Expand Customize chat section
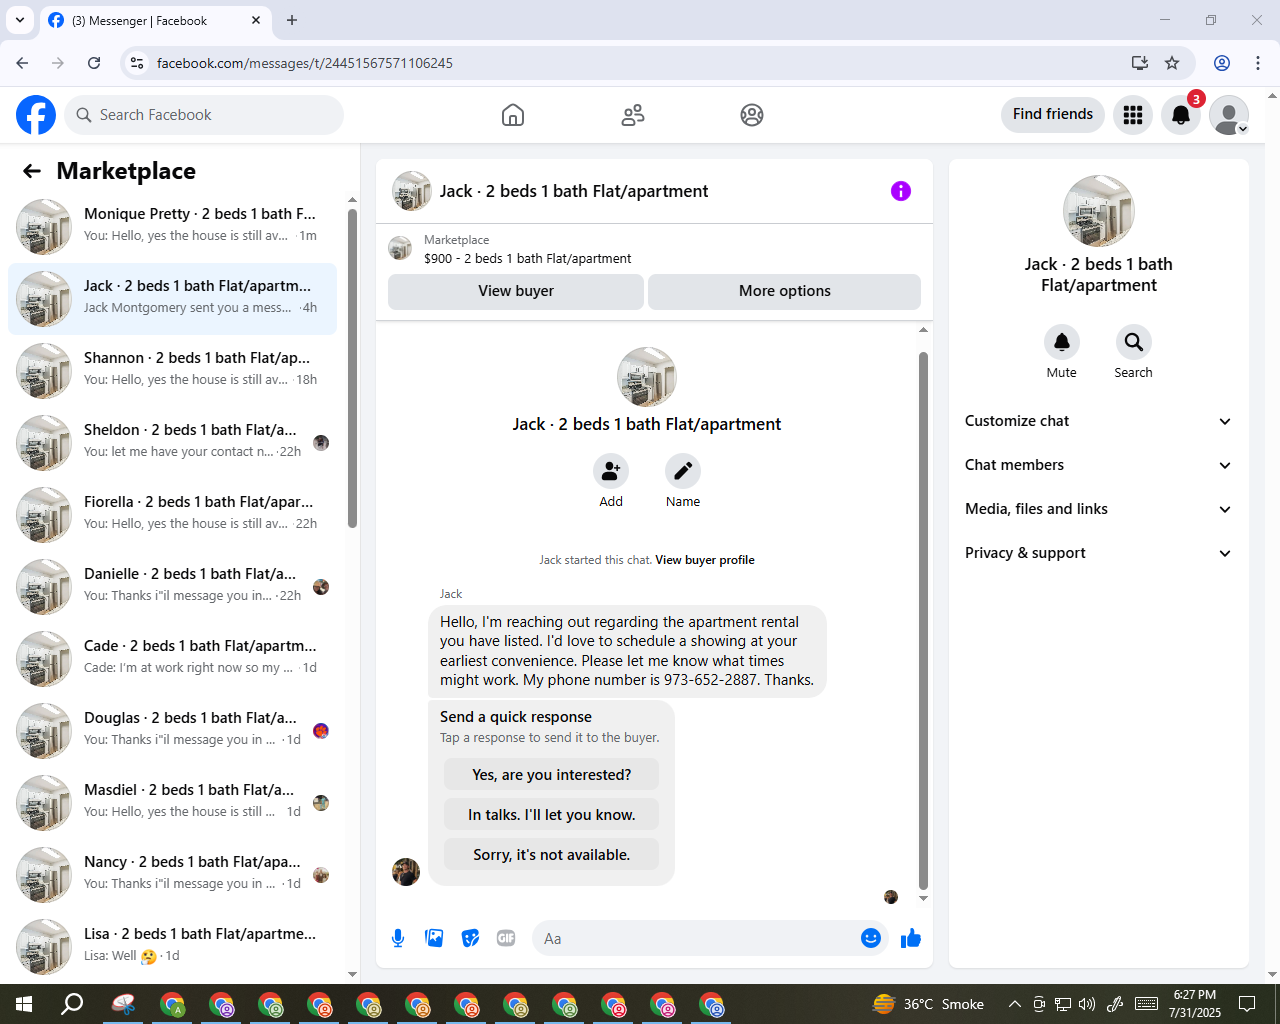 pyautogui.click(x=1099, y=421)
